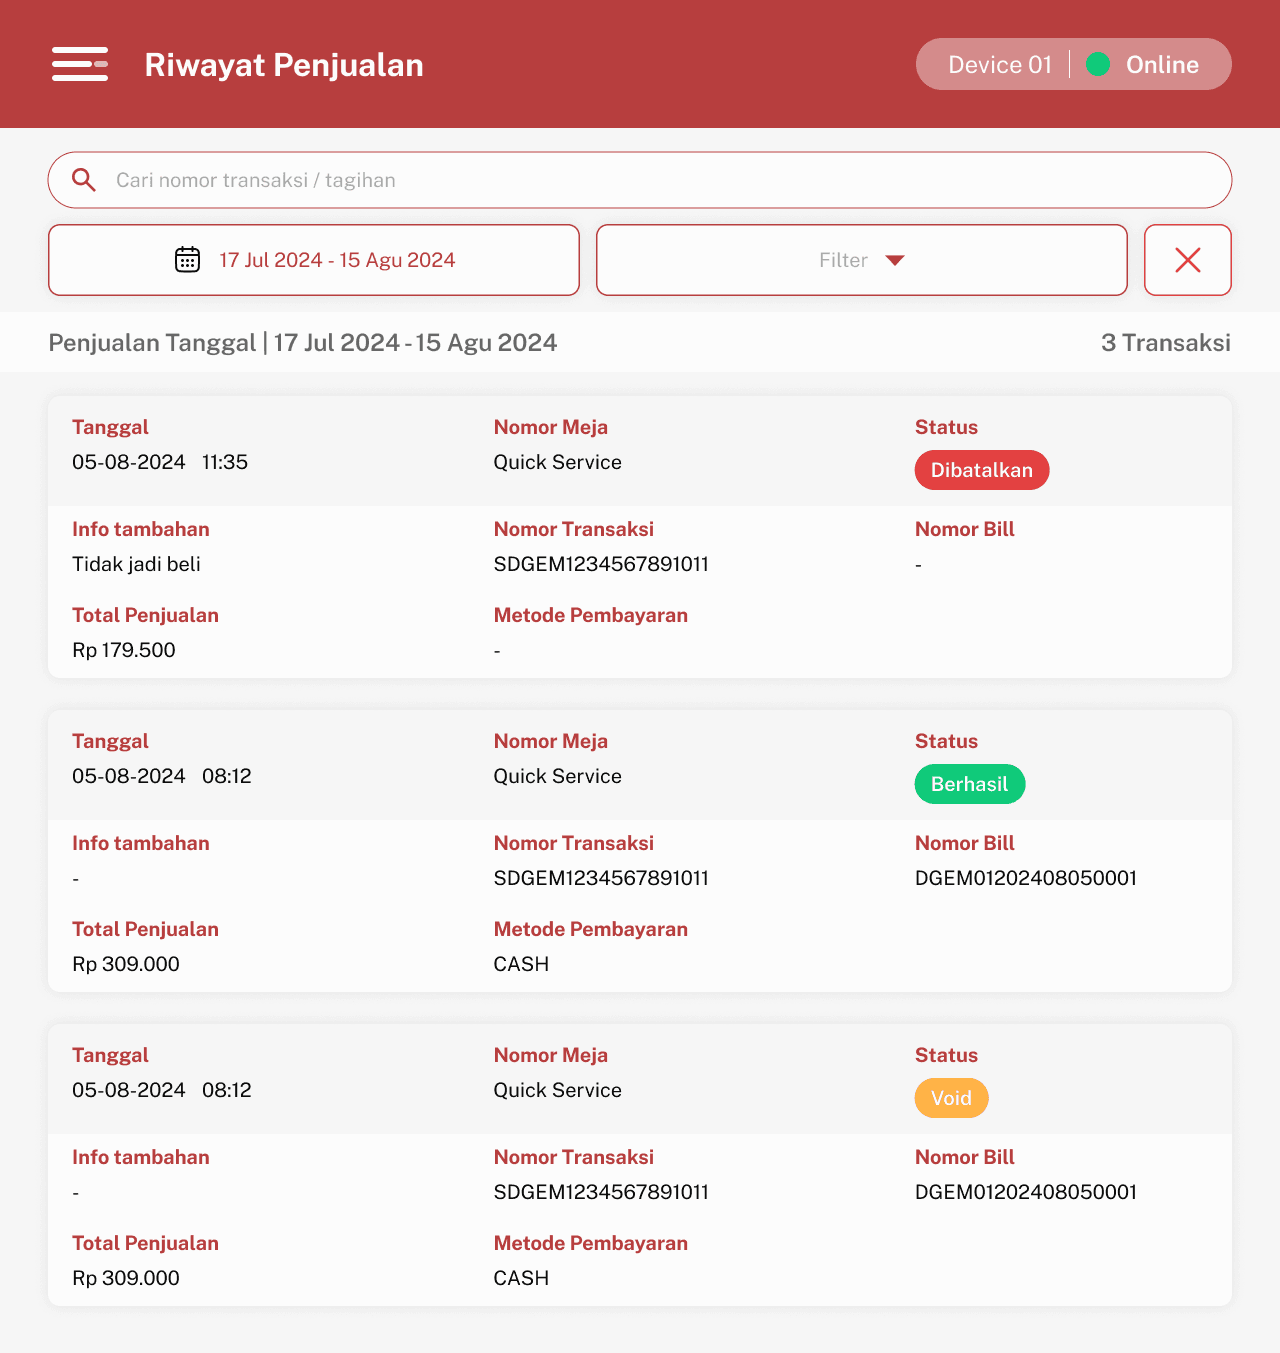Viewport: 1280px width, 1353px height.
Task: Click CASH payment method in Void card
Action: coord(521,1278)
